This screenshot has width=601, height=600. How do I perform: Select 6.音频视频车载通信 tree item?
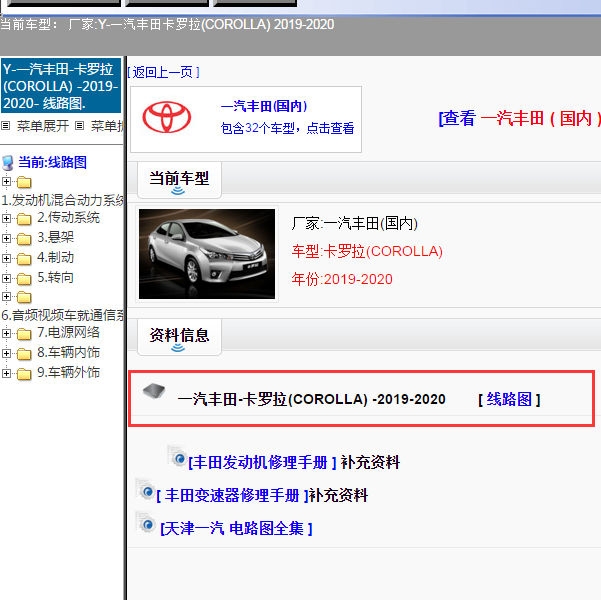tap(62, 315)
